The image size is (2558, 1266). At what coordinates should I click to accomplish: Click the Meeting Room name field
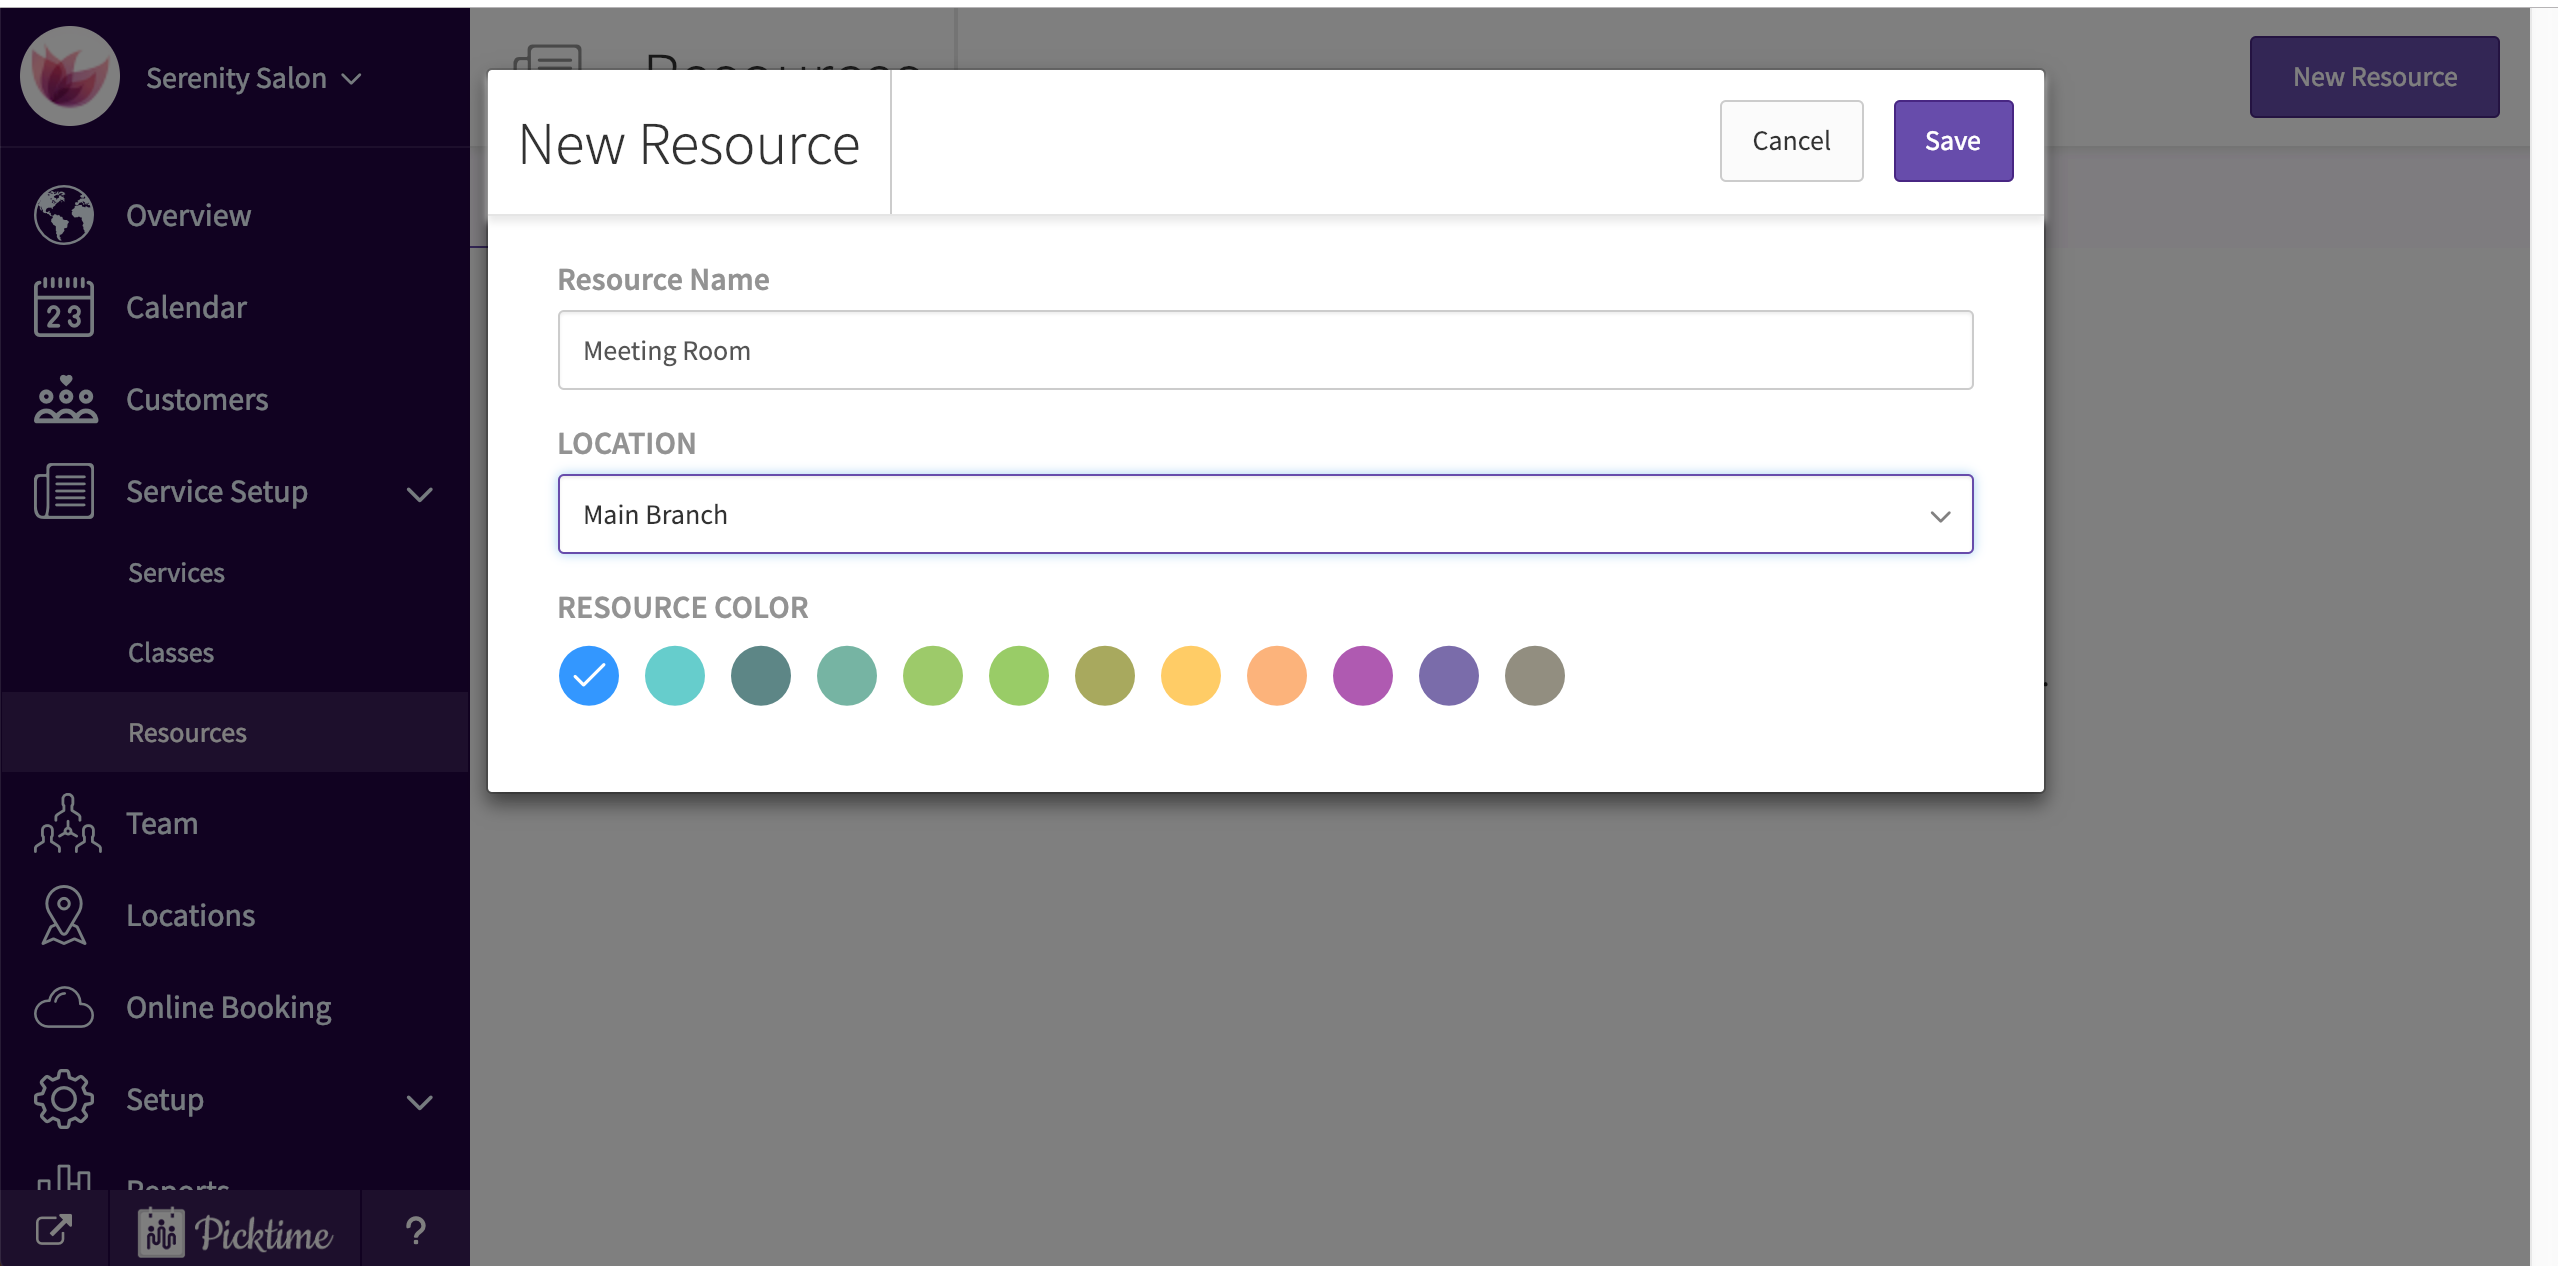(1264, 350)
